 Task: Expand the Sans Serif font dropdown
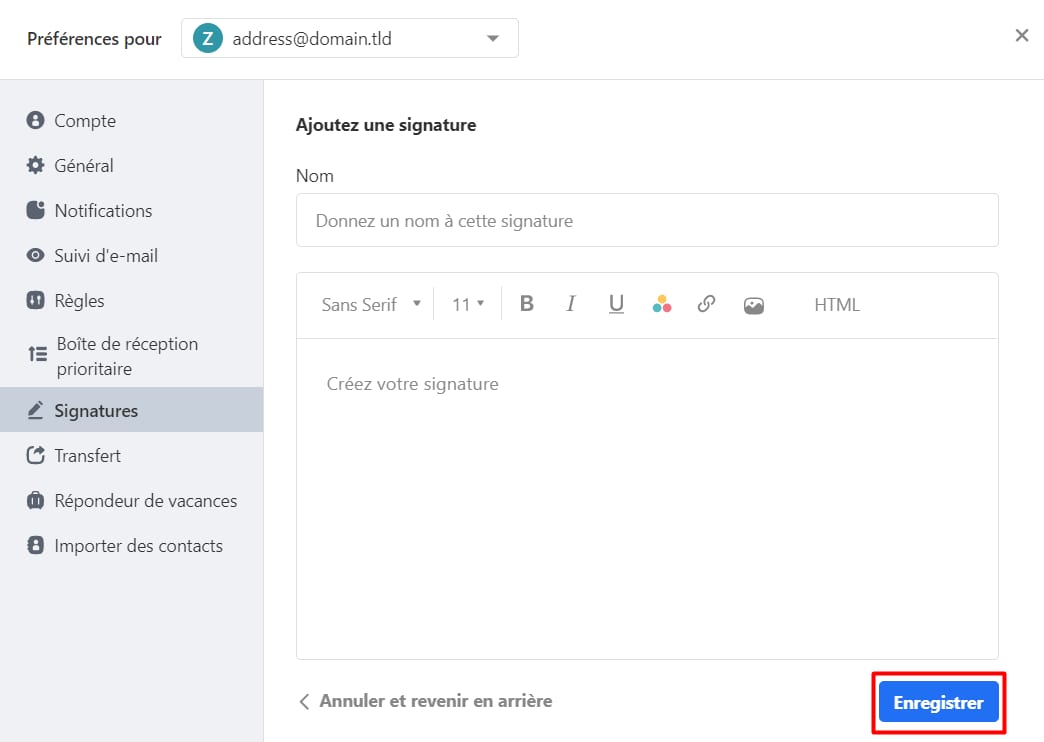click(x=371, y=305)
